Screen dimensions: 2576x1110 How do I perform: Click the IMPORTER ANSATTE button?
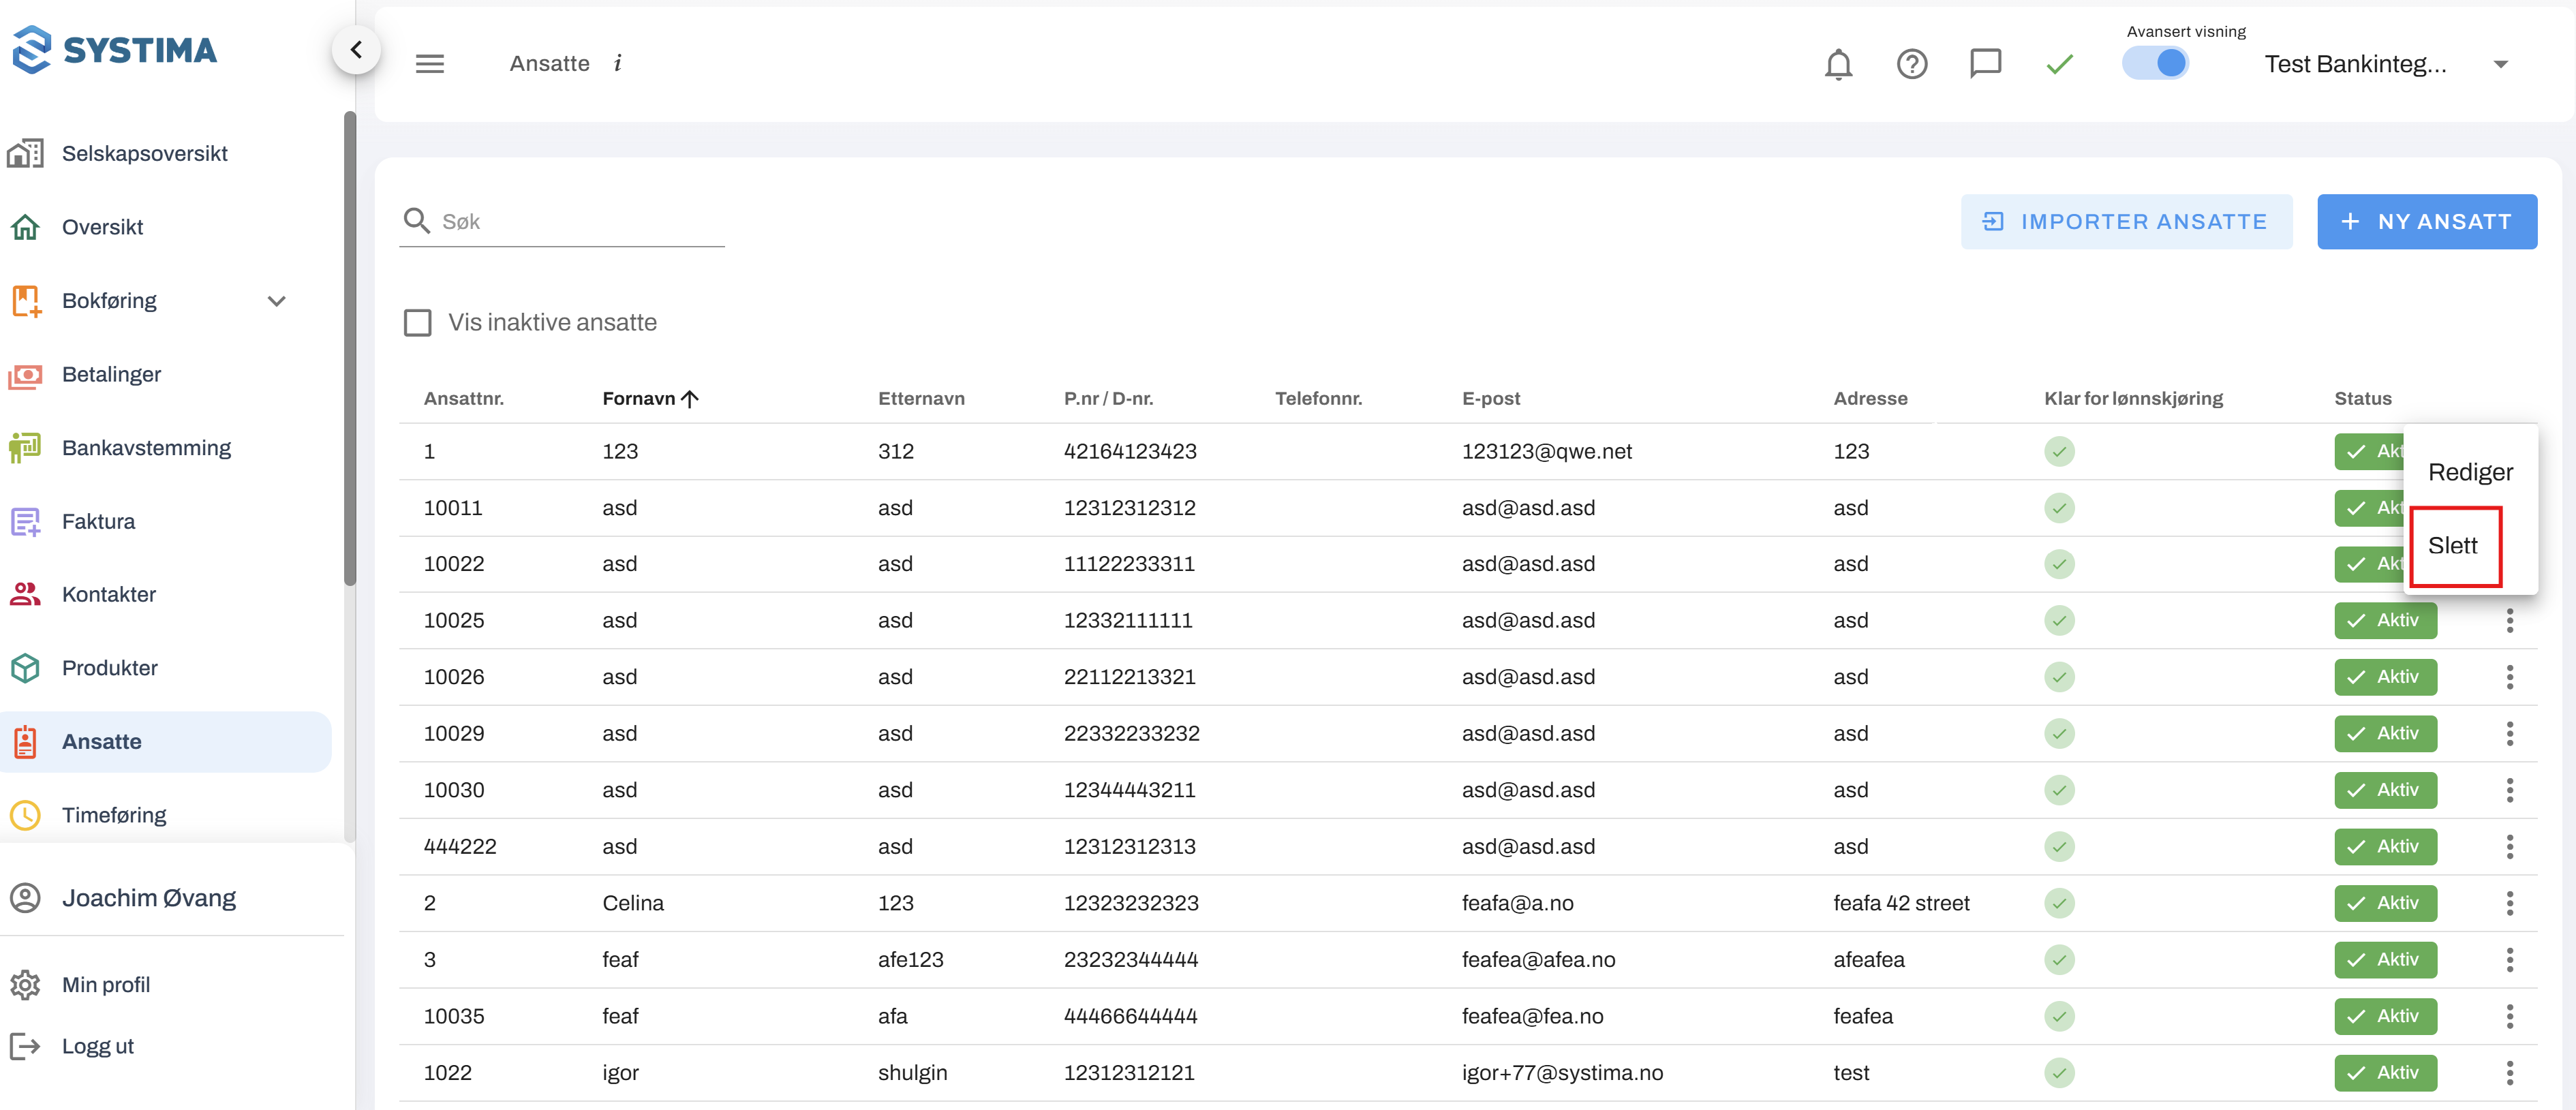(2126, 222)
